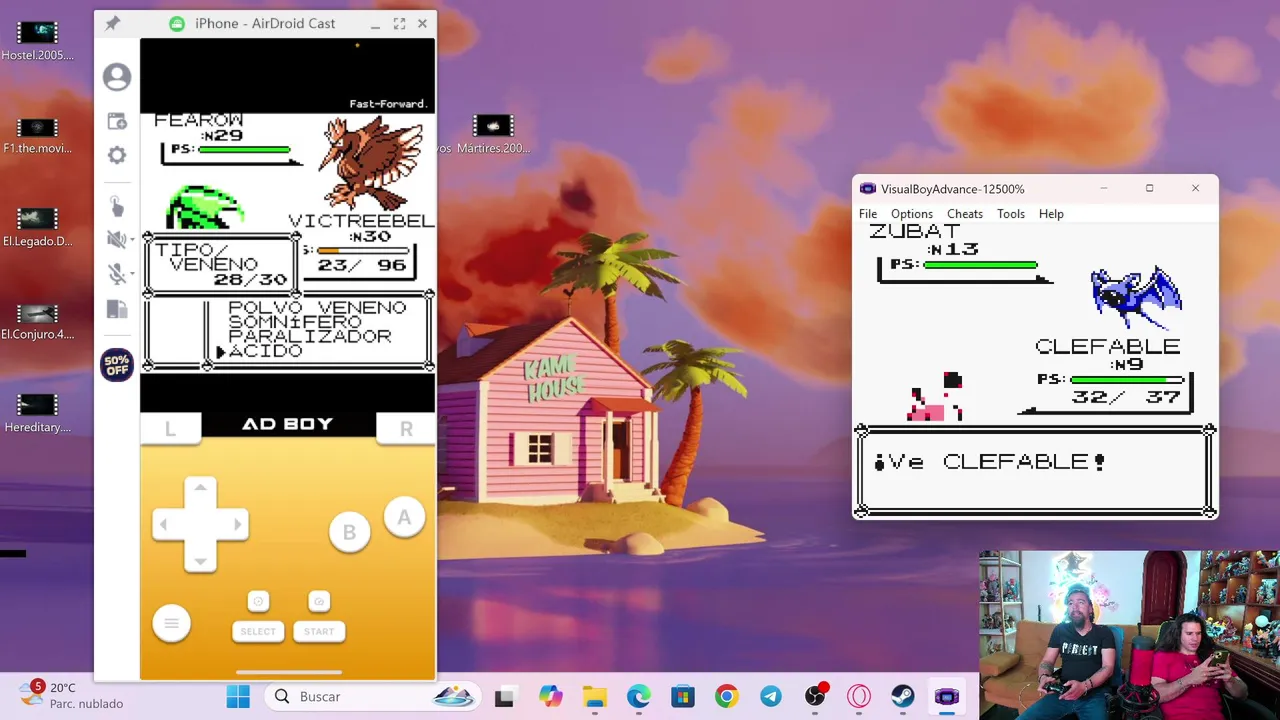Open Microsoft Edge from taskbar

[638, 697]
